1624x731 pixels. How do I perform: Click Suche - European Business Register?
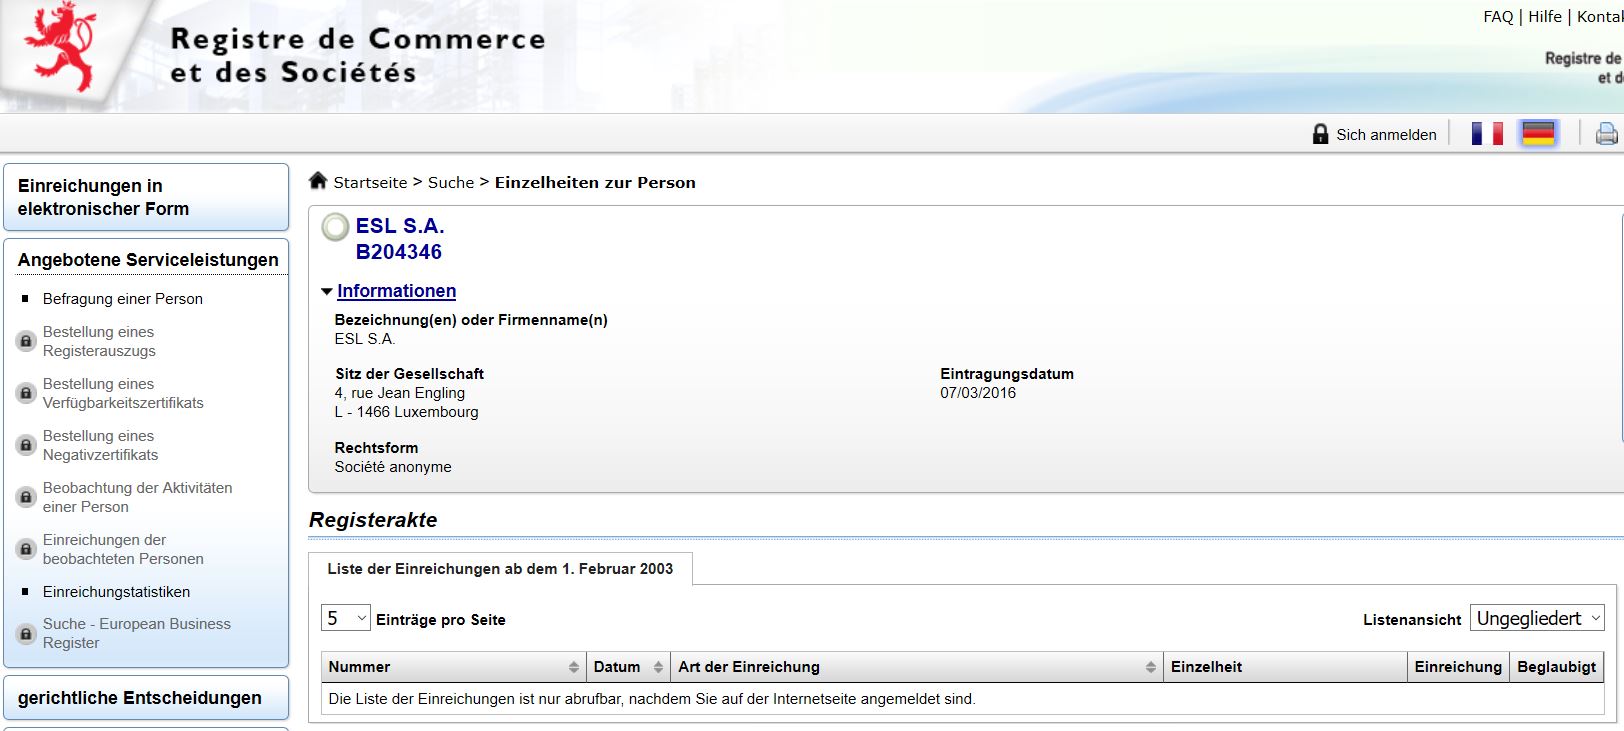[136, 633]
